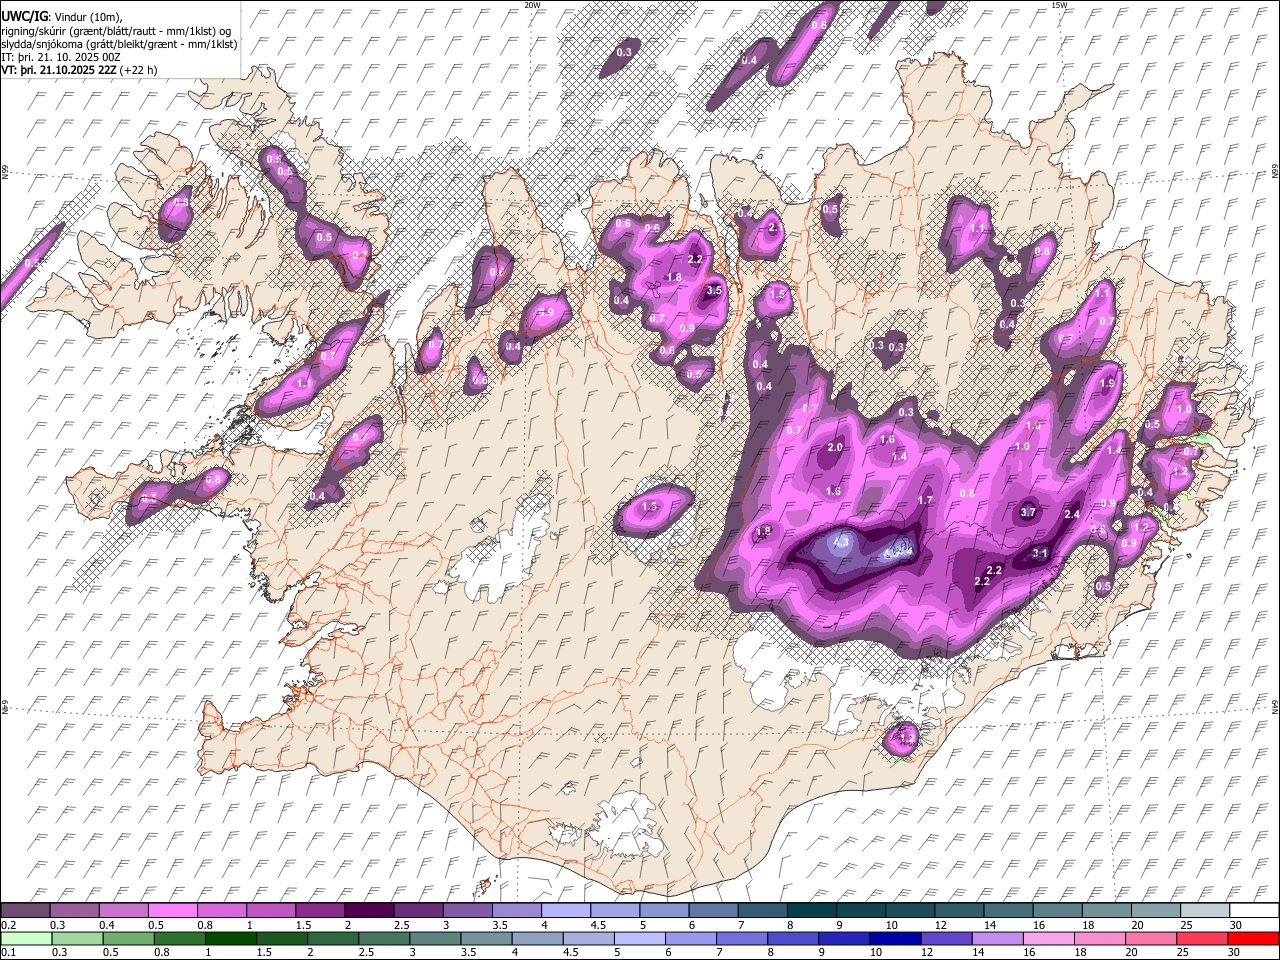Click the 'UWC/IG: Vindur (10m)' title line
The width and height of the screenshot is (1280, 960).
coord(61,17)
